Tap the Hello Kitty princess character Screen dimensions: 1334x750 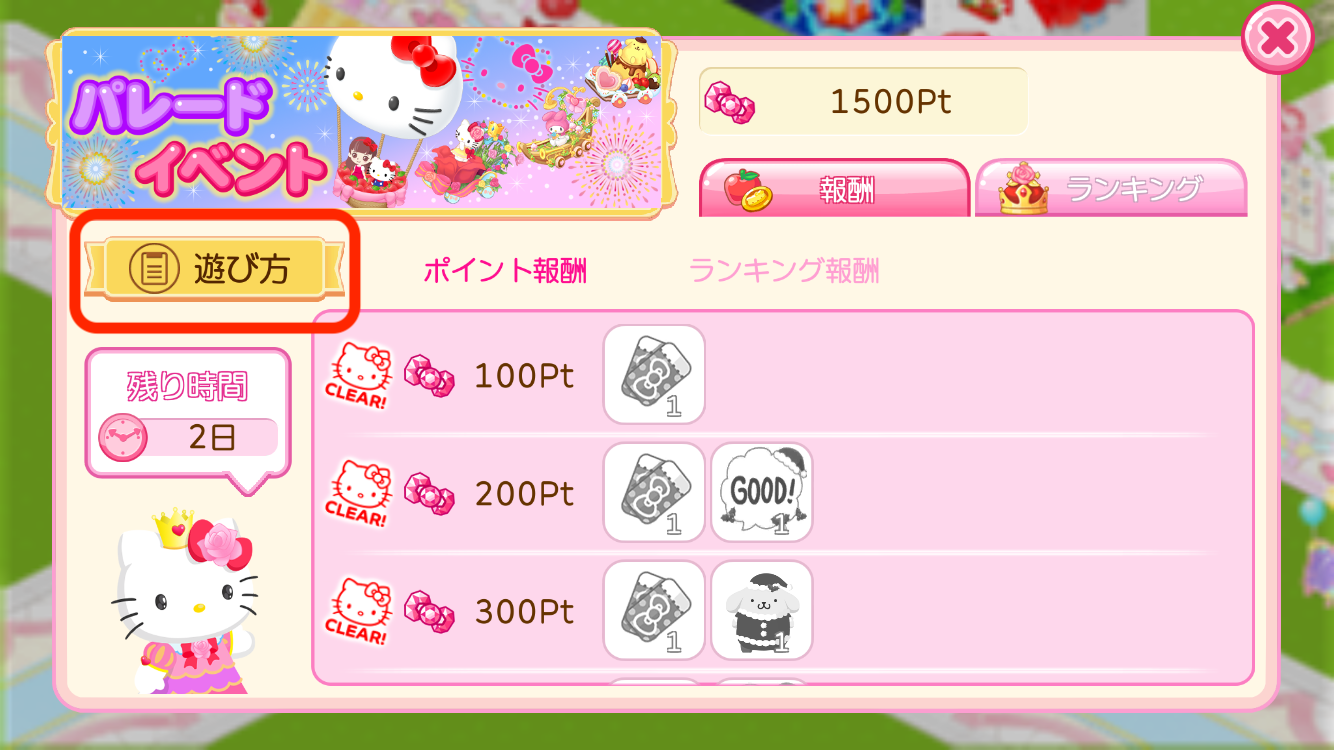click(x=185, y=602)
